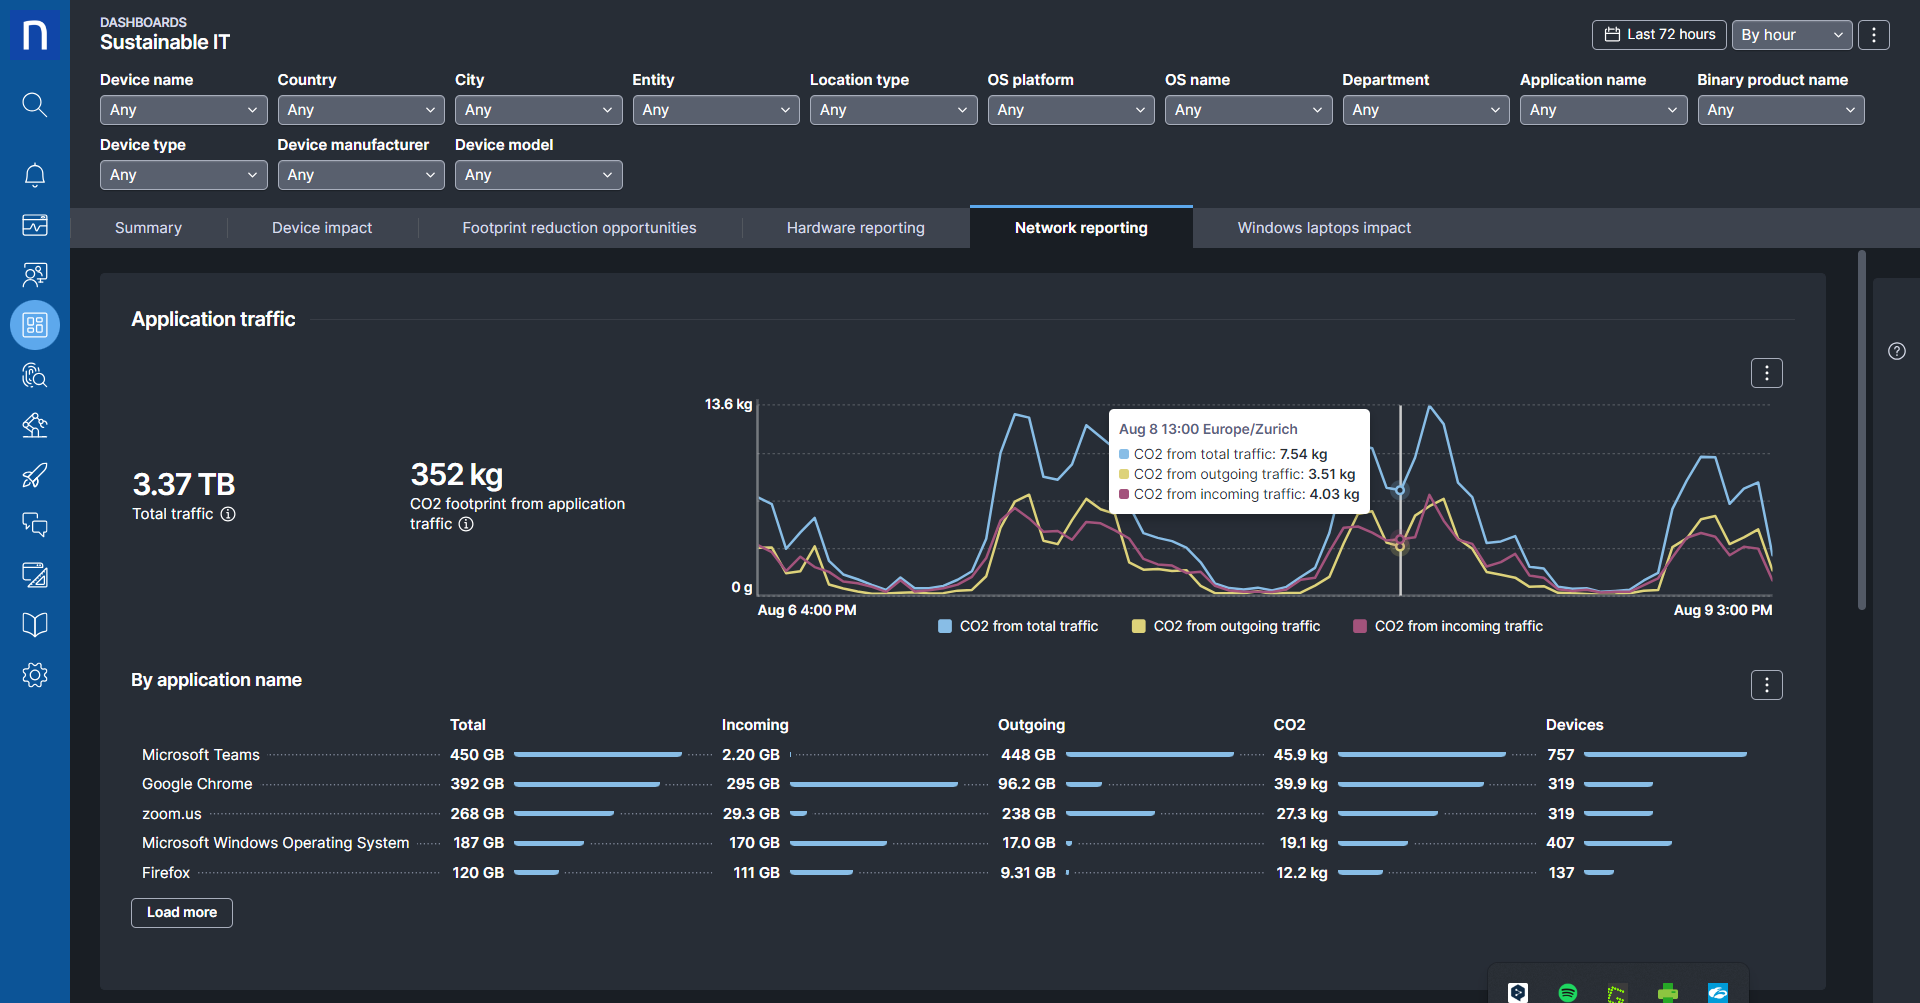Toggle CO2 from incoming traffic legend
Image resolution: width=1920 pixels, height=1003 pixels.
1448,626
